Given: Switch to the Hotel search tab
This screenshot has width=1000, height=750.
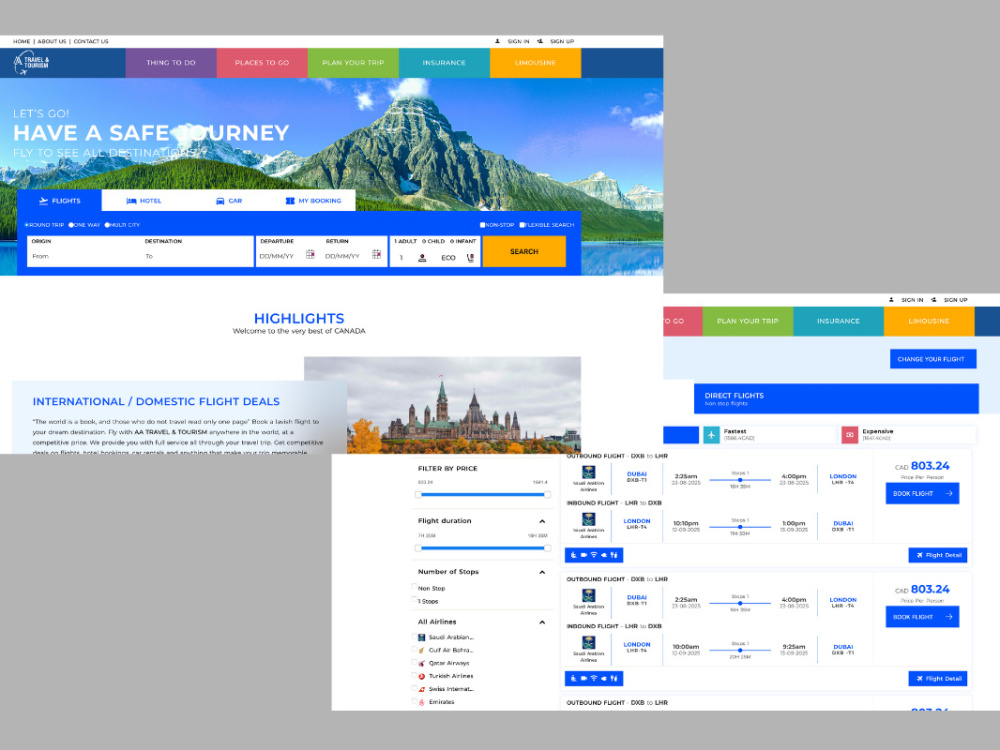Looking at the screenshot, I should point(144,201).
